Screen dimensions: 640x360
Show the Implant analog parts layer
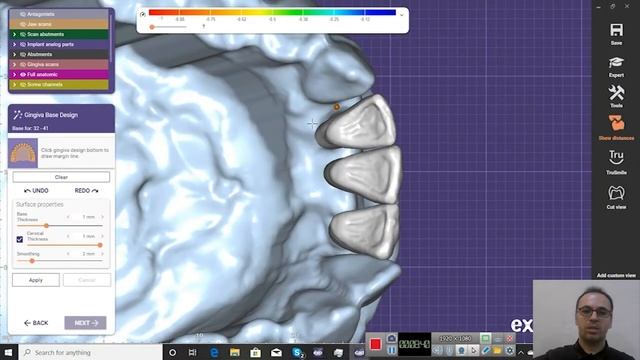[23, 44]
